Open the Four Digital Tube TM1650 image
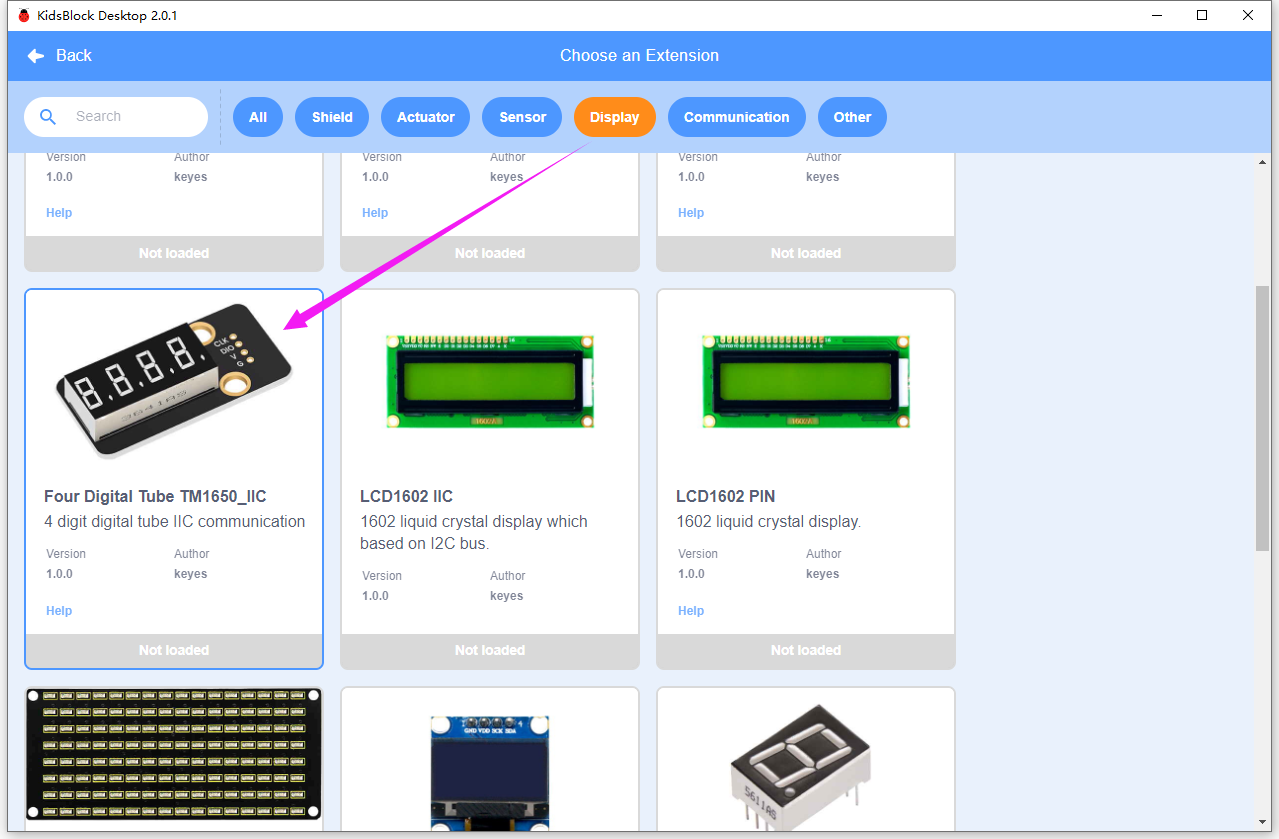 click(x=174, y=381)
